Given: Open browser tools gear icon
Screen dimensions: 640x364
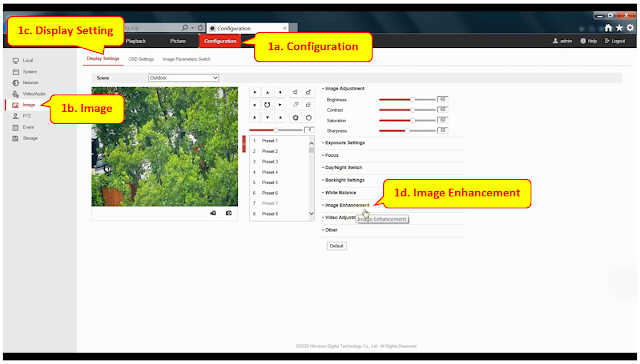Looking at the screenshot, I should coord(630,28).
